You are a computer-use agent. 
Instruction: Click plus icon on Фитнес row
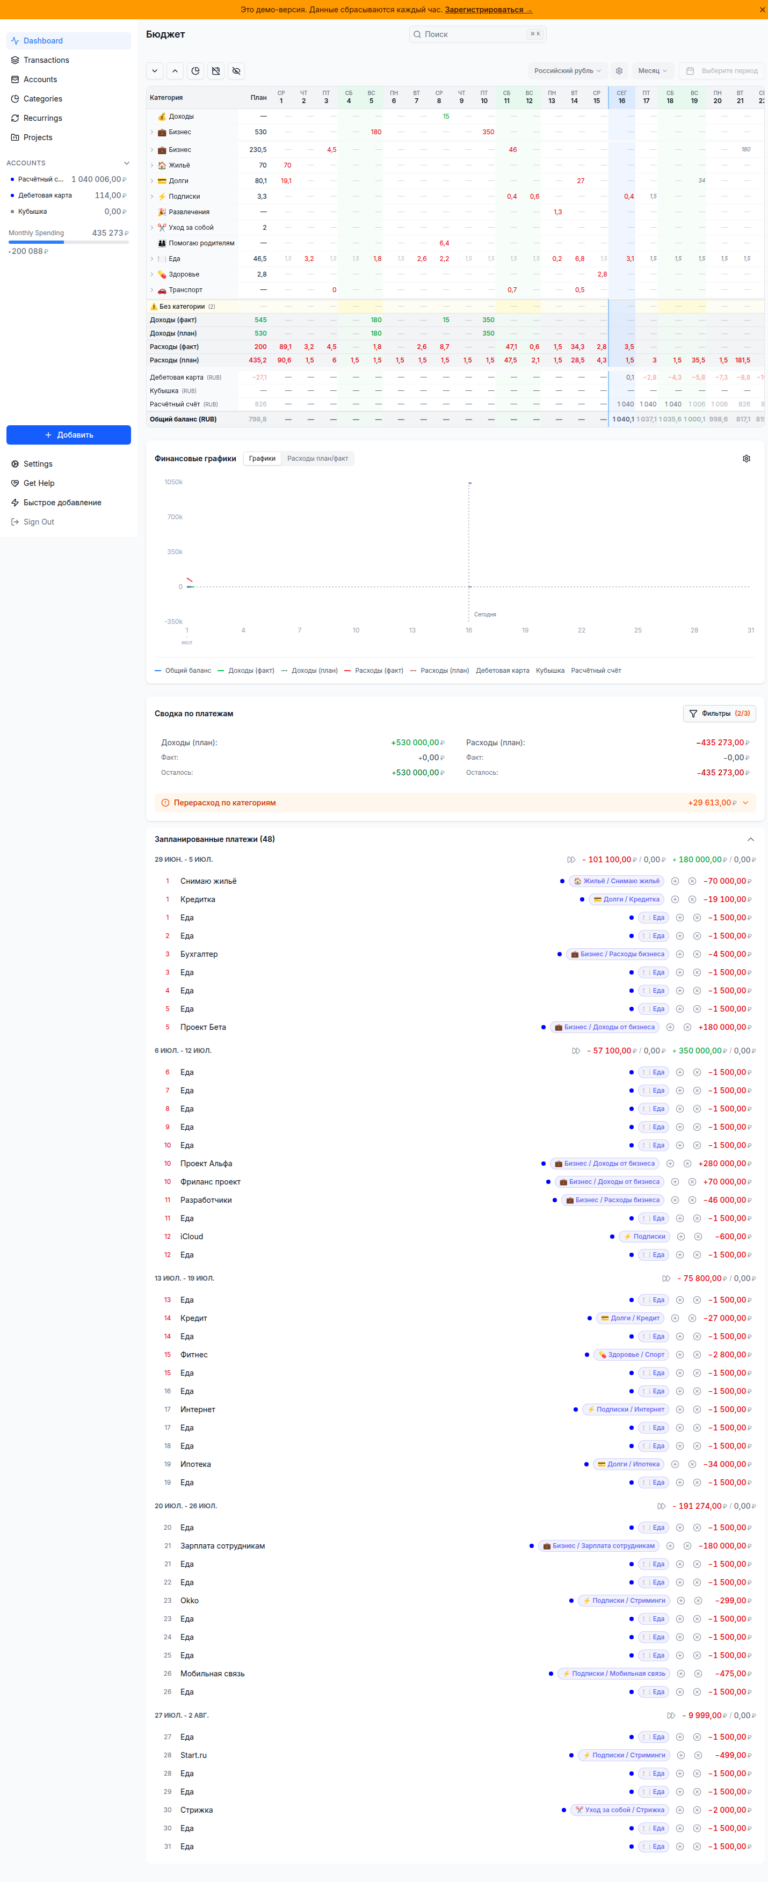[x=680, y=1355]
